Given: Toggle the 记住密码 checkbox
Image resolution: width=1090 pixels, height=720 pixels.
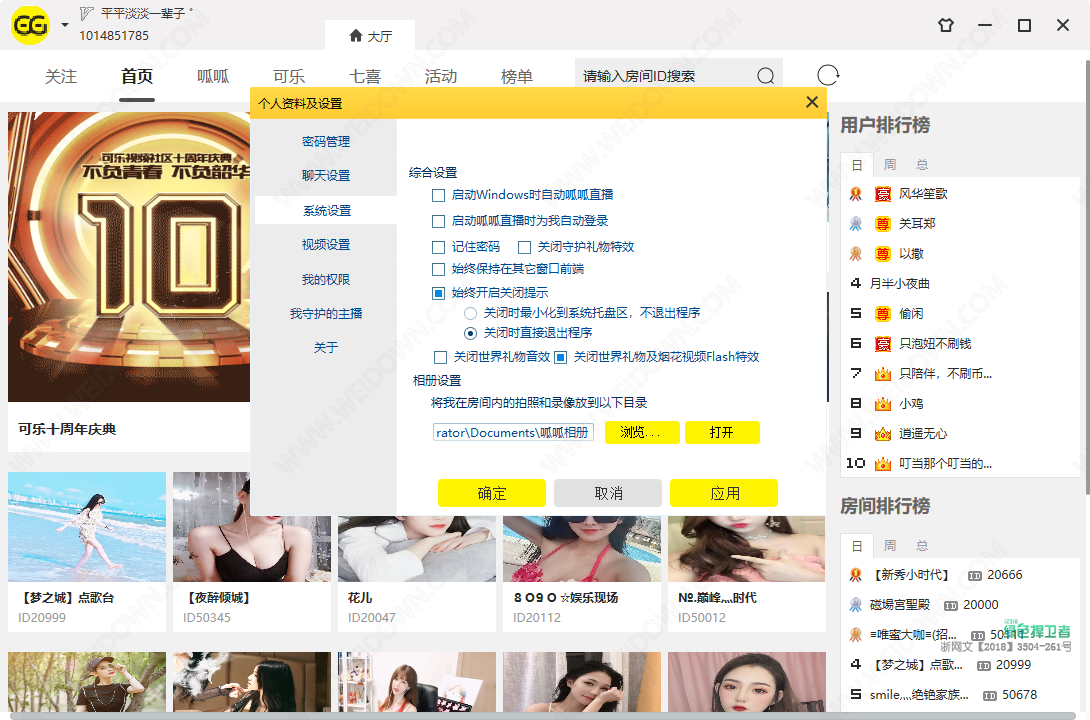Looking at the screenshot, I should [439, 247].
